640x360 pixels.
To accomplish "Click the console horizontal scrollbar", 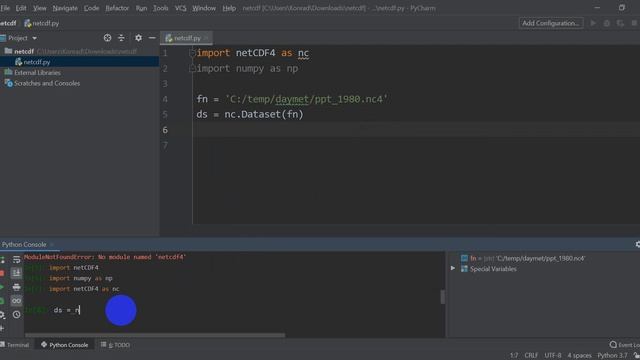I will pyautogui.click(x=155, y=336).
